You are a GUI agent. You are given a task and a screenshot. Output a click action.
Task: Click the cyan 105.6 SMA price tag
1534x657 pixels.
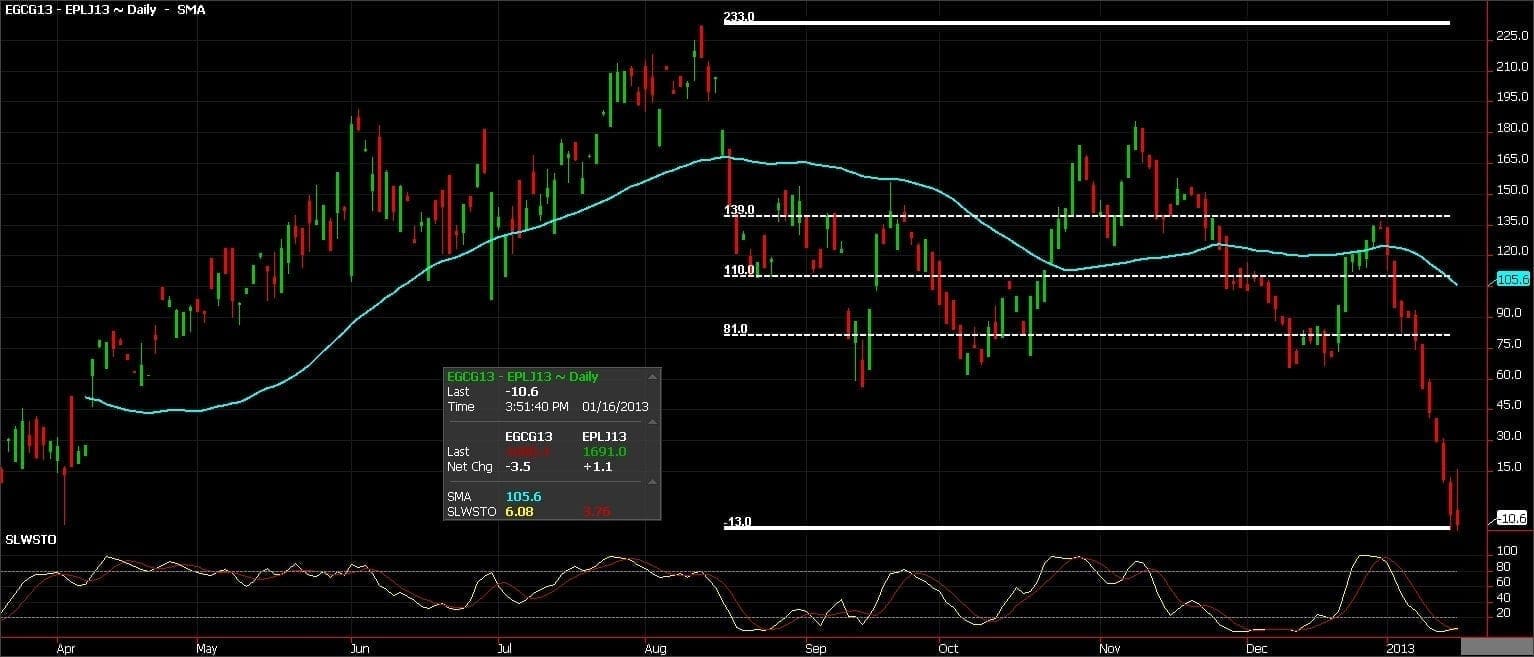point(1512,279)
